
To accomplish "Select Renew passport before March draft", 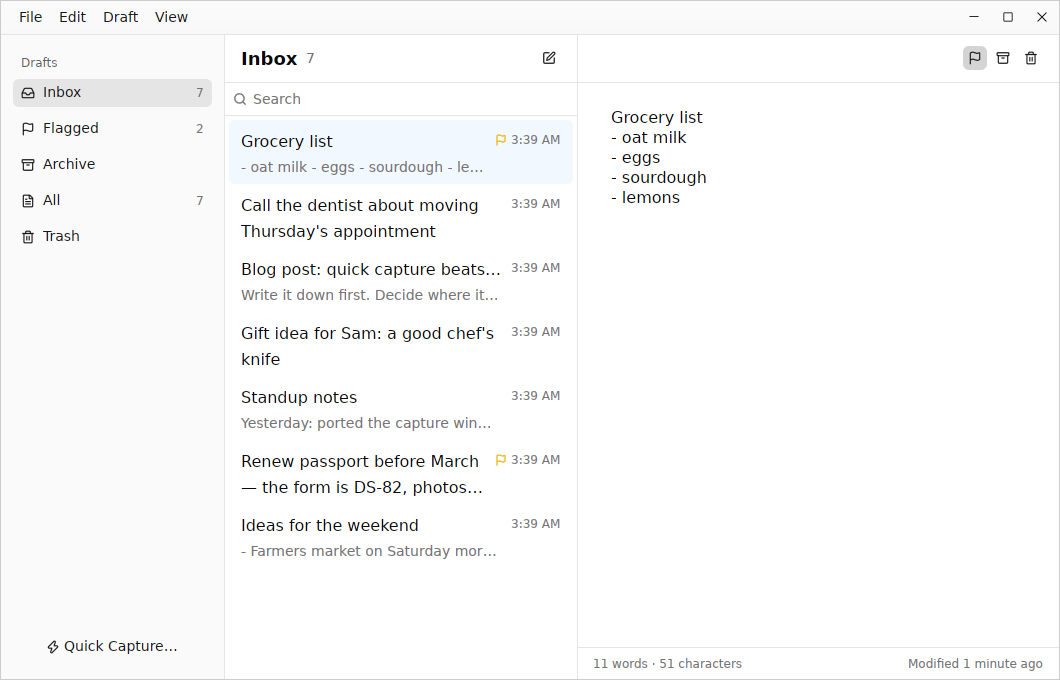I will pos(401,474).
